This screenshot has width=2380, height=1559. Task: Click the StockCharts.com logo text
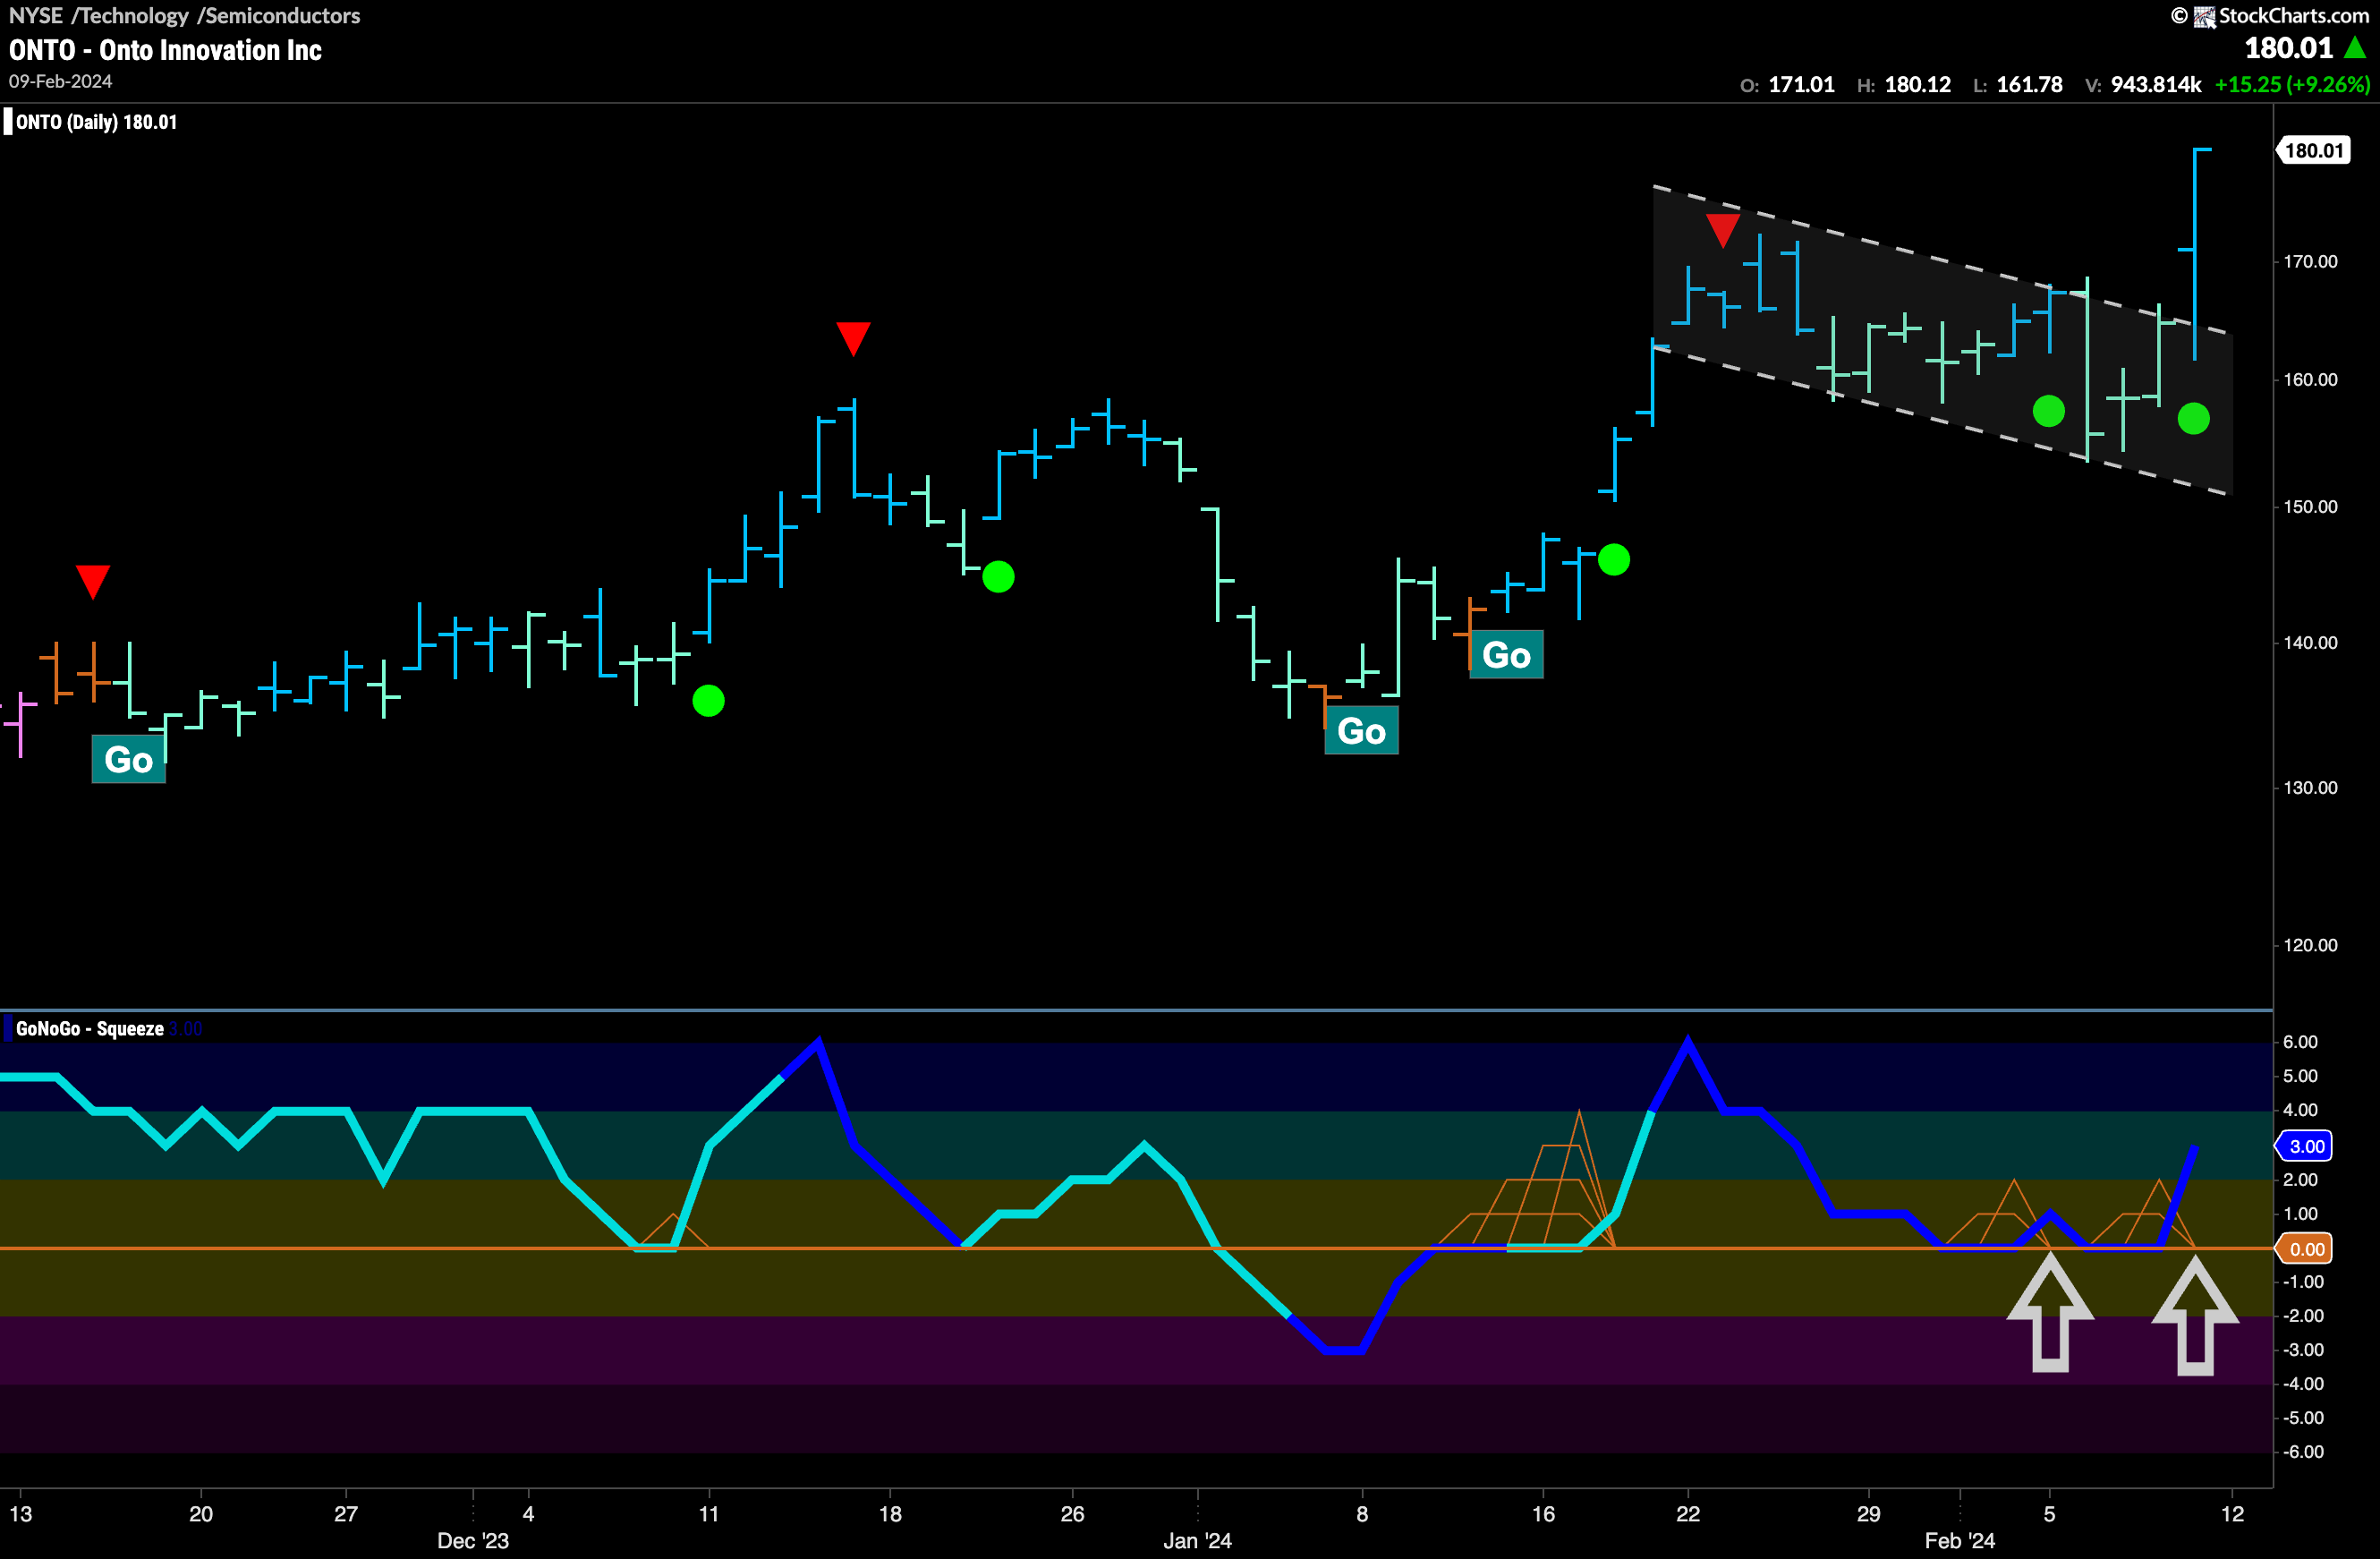(x=2294, y=15)
